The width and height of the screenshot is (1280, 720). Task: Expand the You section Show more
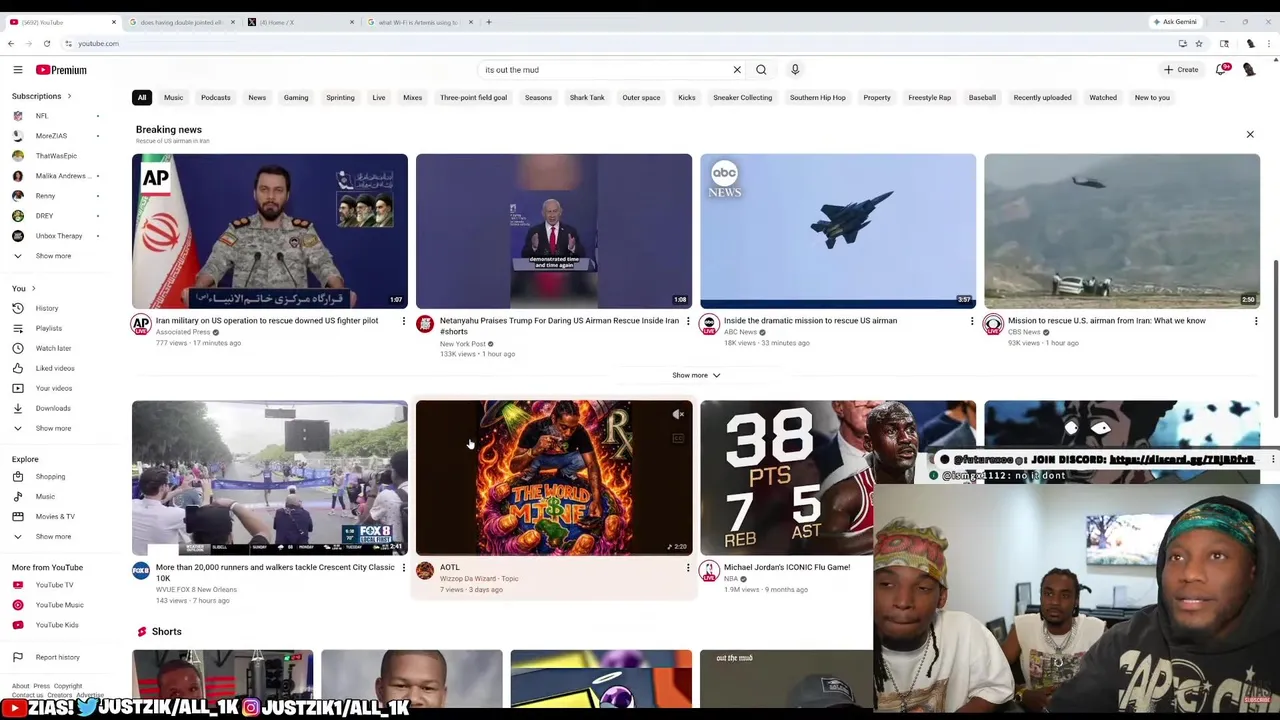coord(53,428)
